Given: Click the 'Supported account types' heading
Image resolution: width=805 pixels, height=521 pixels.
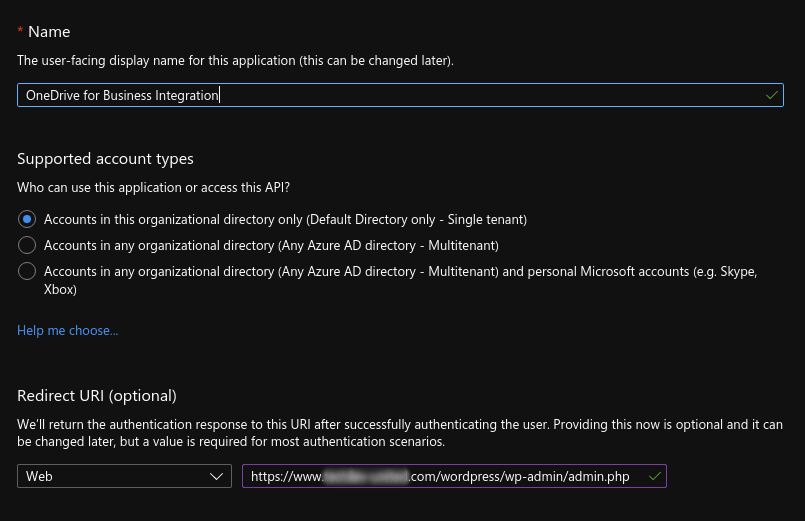Looking at the screenshot, I should click(x=105, y=159).
